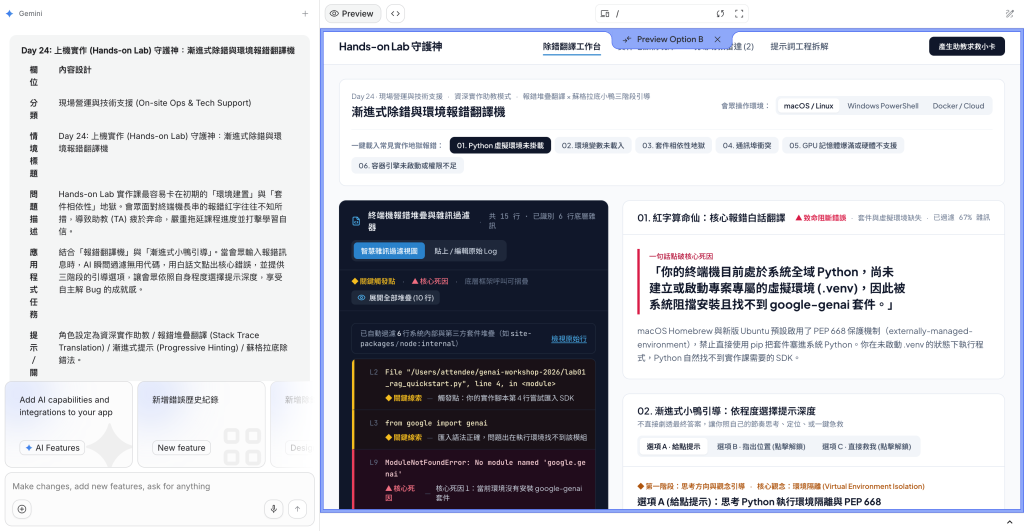Click the 漸進式除錯與環境報錯翻譯機 heading
Screen dimensions: 1024x531
428,112
